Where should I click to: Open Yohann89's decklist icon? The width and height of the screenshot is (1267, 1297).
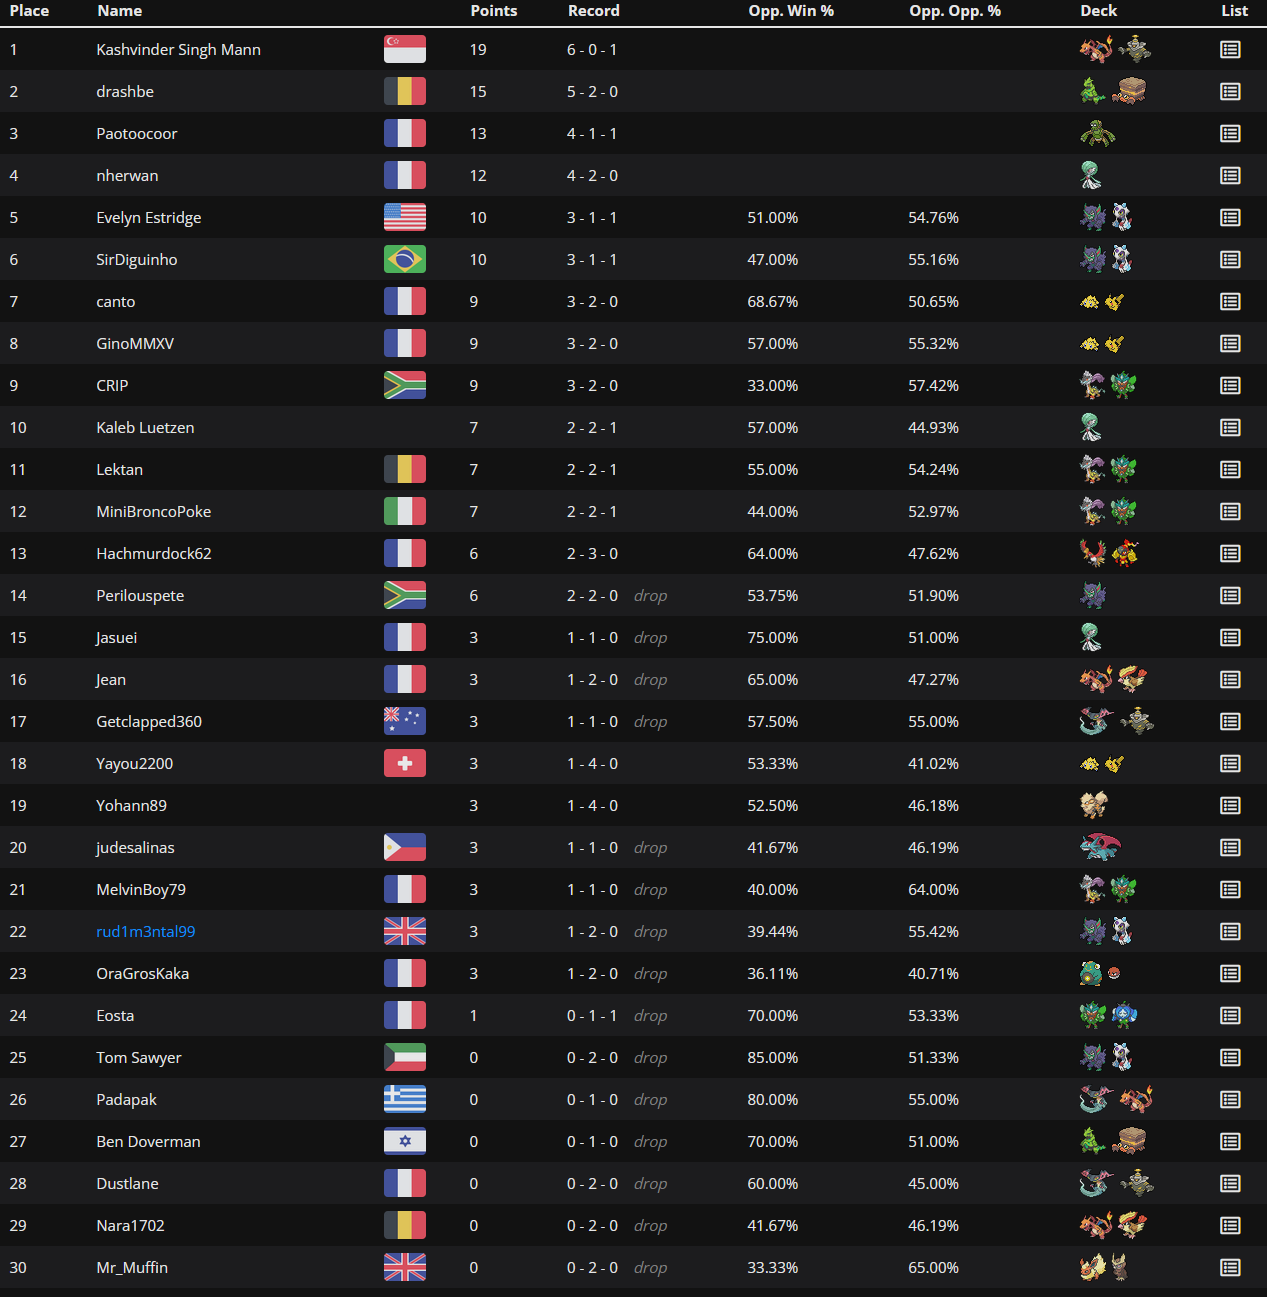[x=1230, y=806]
